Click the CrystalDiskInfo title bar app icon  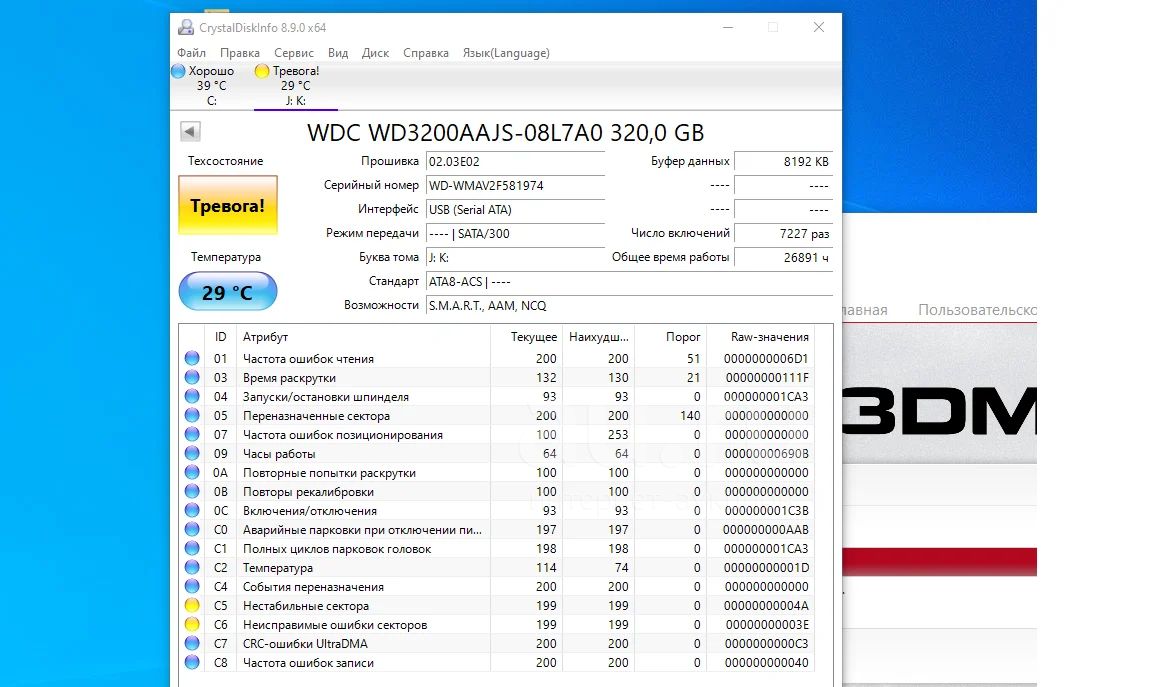coord(186,28)
